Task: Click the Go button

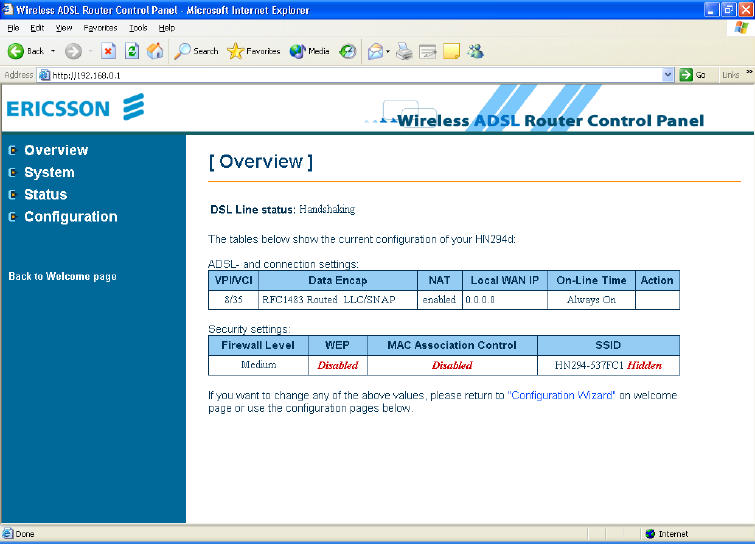Action: pos(693,75)
